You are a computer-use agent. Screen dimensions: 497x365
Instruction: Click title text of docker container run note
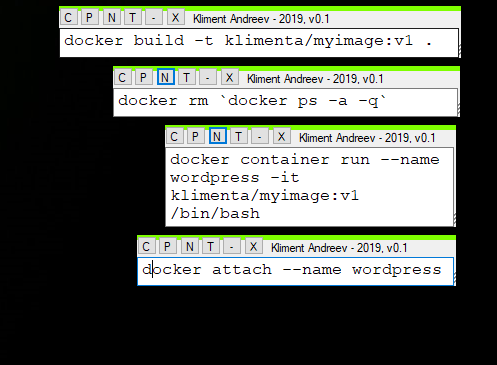click(x=367, y=138)
